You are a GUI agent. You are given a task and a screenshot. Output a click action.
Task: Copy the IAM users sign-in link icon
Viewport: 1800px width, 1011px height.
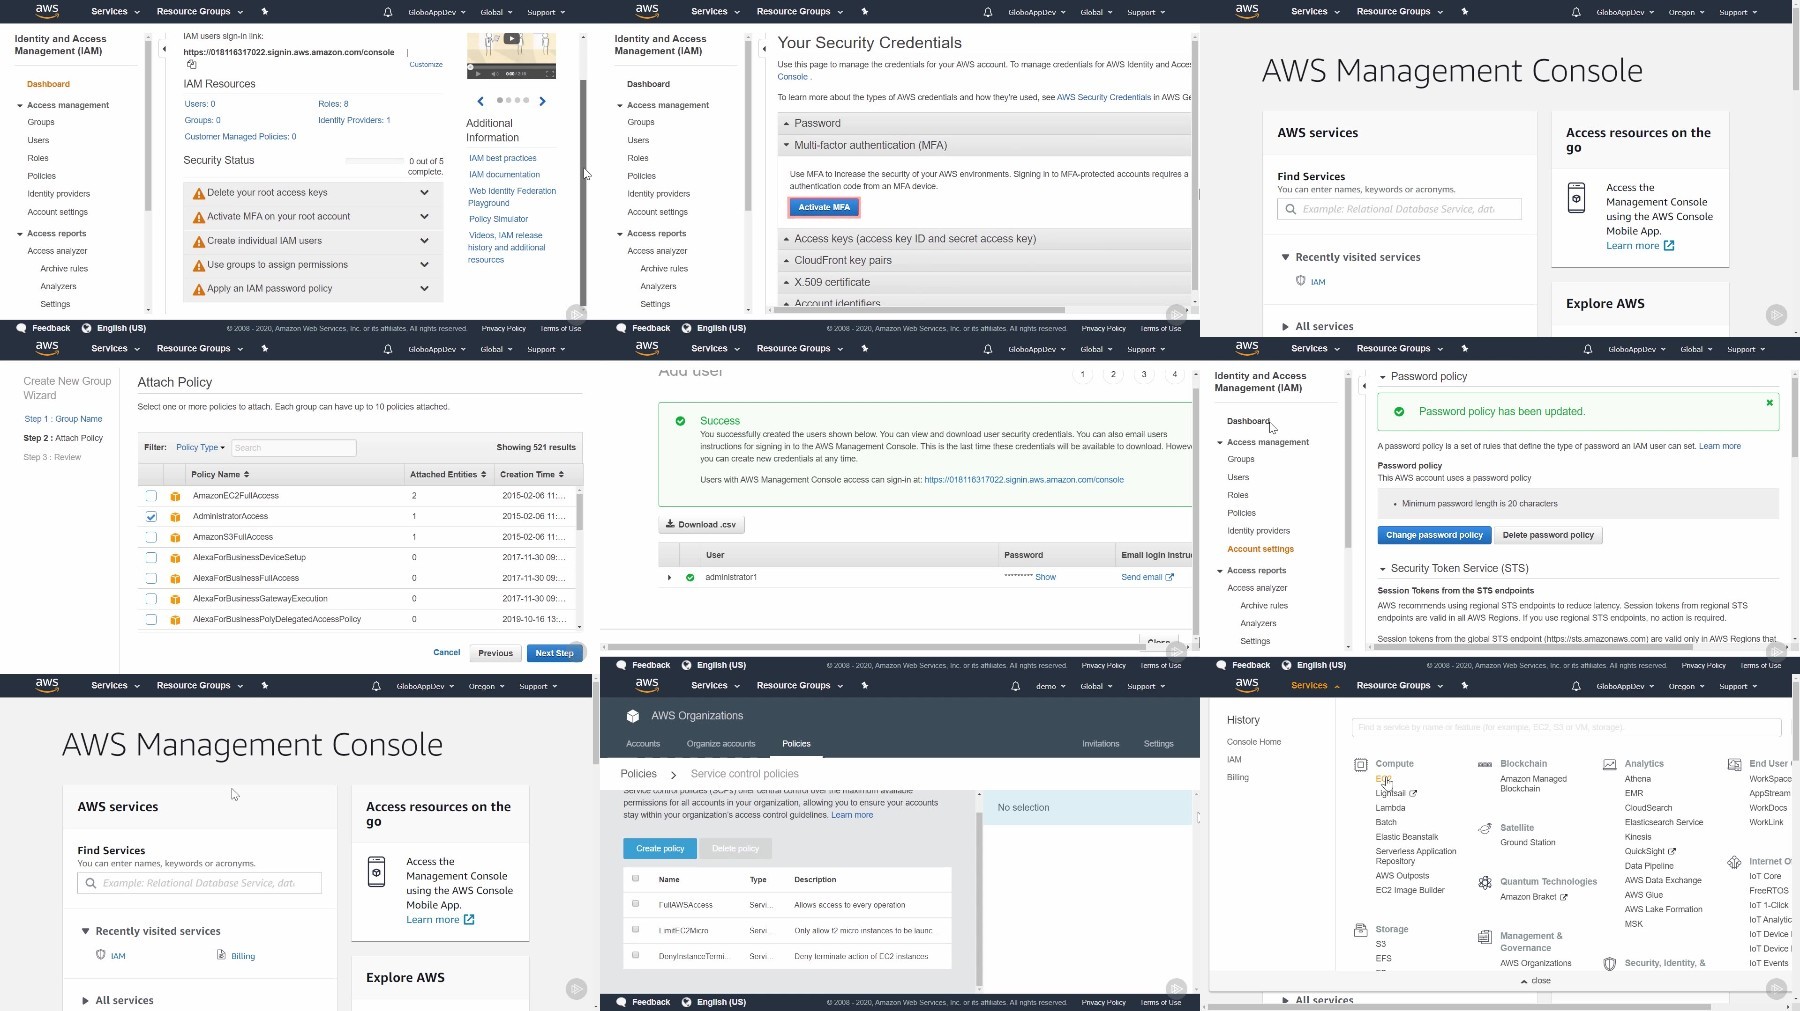(191, 64)
